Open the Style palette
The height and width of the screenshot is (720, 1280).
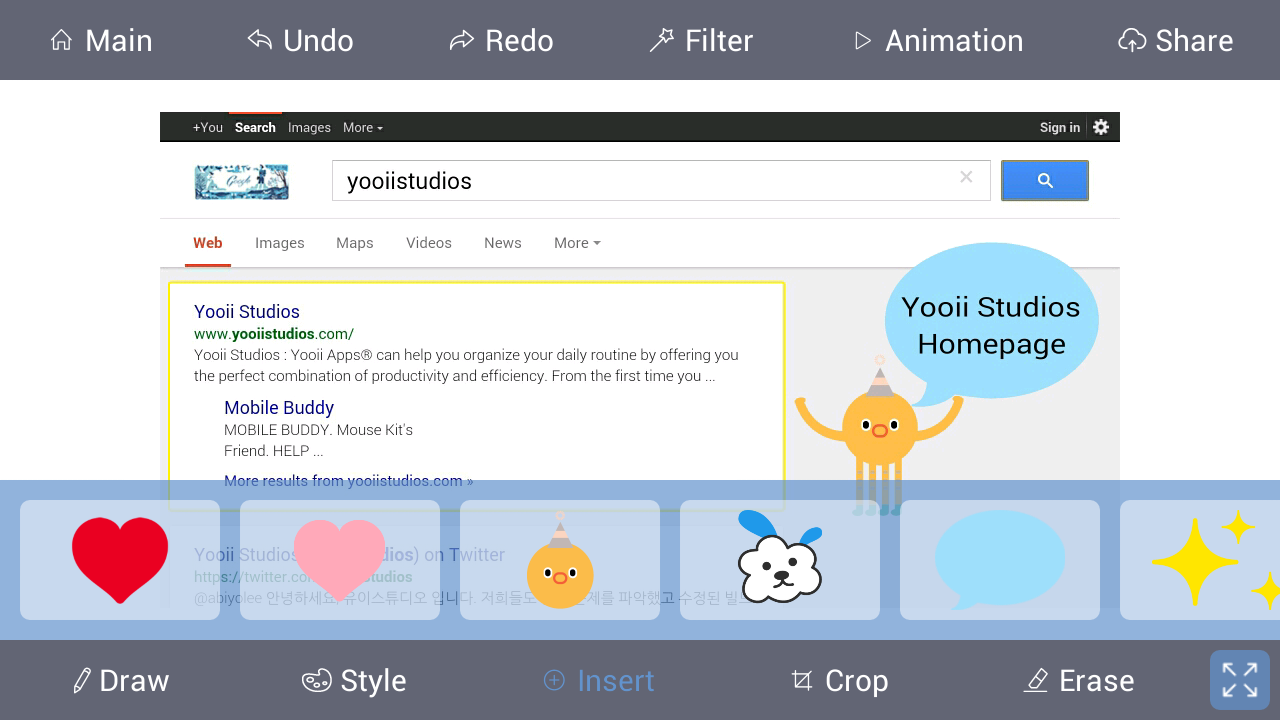click(354, 680)
